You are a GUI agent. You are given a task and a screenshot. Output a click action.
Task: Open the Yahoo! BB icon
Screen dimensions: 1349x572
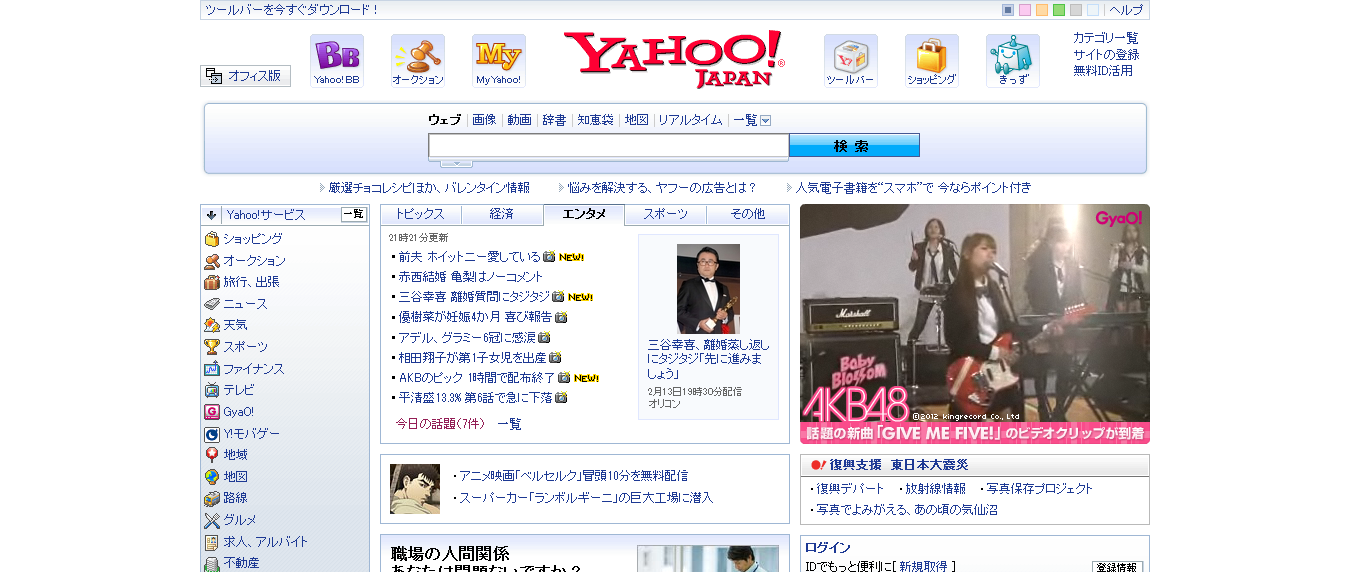pyautogui.click(x=337, y=61)
